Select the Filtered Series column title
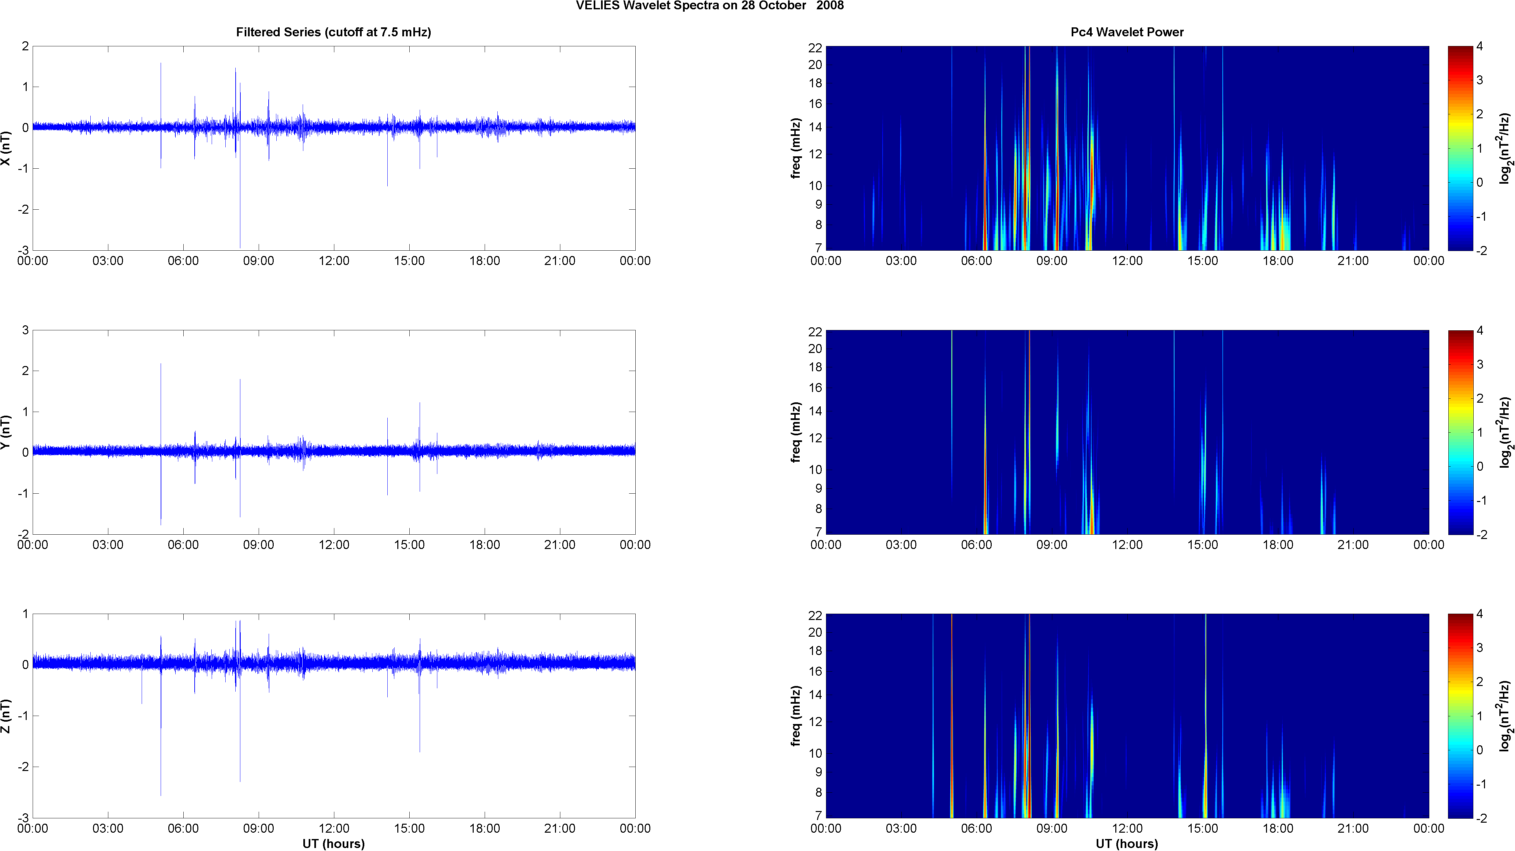 333,32
